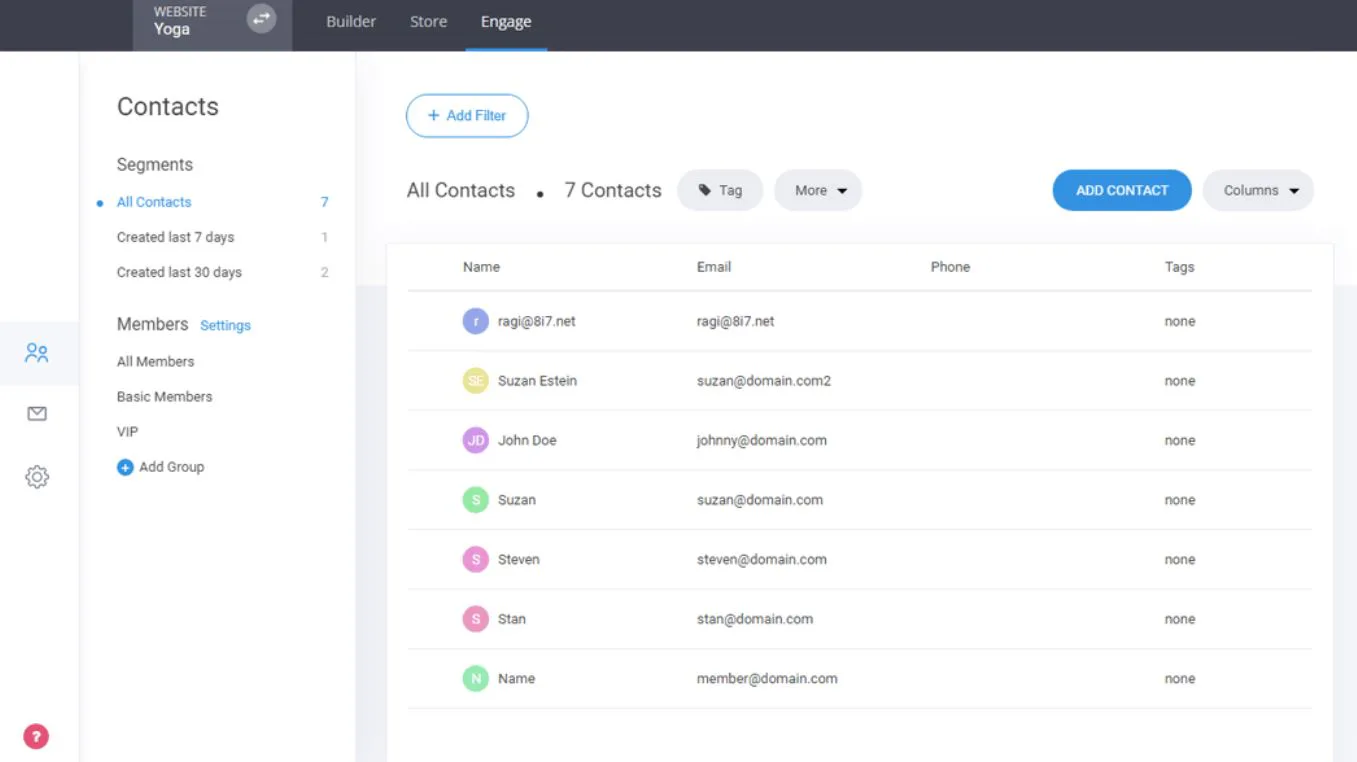Click the plus icon beside Add Group
Viewport: 1357px width, 762px height.
(x=125, y=467)
